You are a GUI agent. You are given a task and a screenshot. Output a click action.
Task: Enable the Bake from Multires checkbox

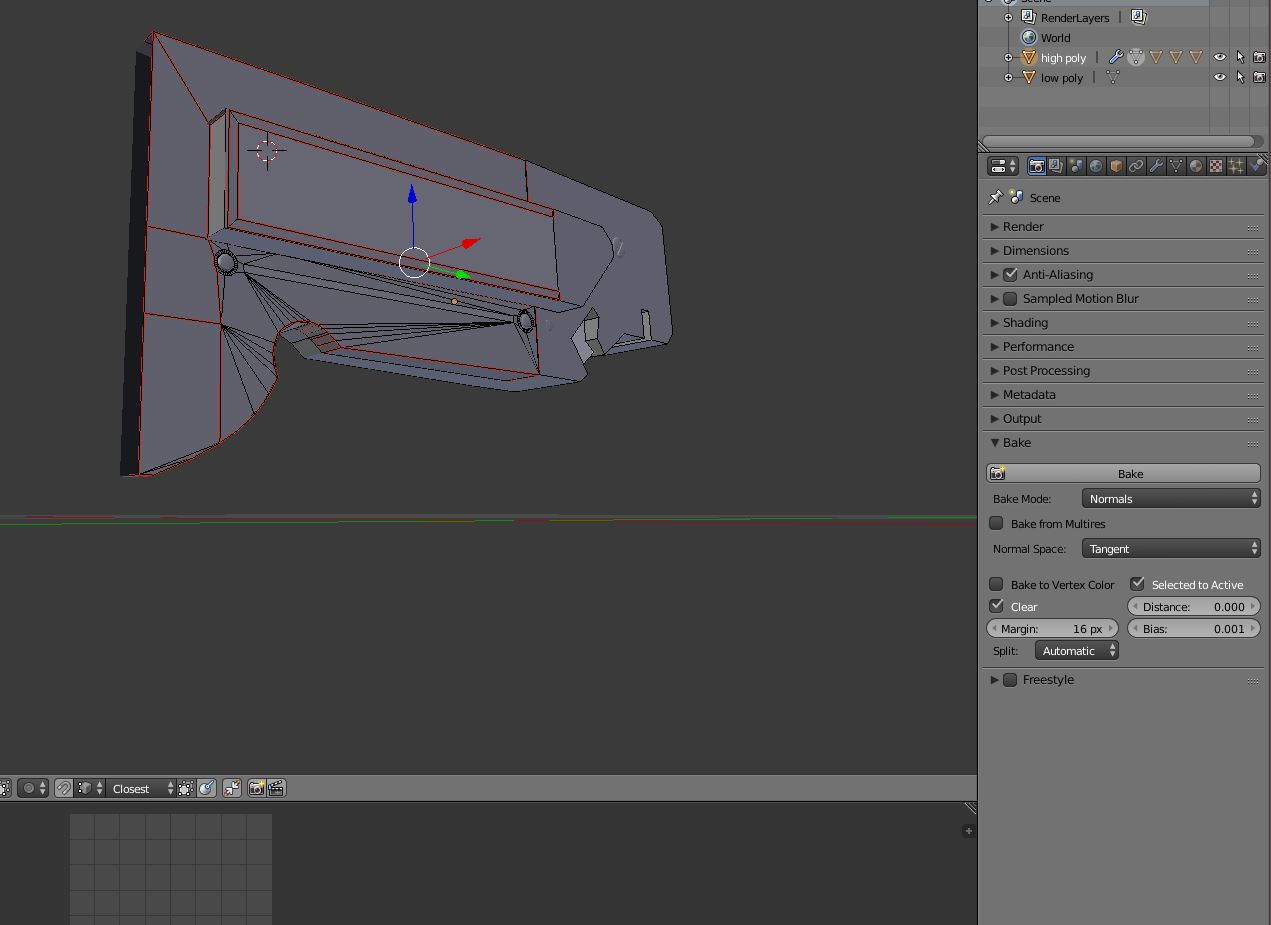point(996,524)
